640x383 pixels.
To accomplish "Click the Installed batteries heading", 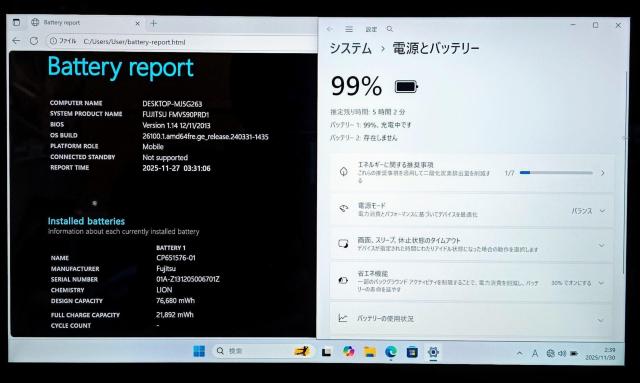I will pos(86,221).
